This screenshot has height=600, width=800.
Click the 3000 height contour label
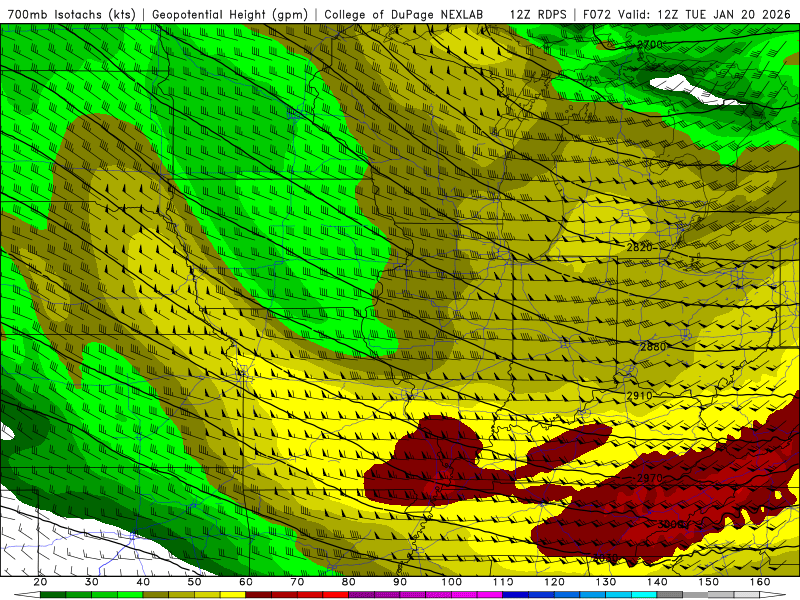click(670, 524)
